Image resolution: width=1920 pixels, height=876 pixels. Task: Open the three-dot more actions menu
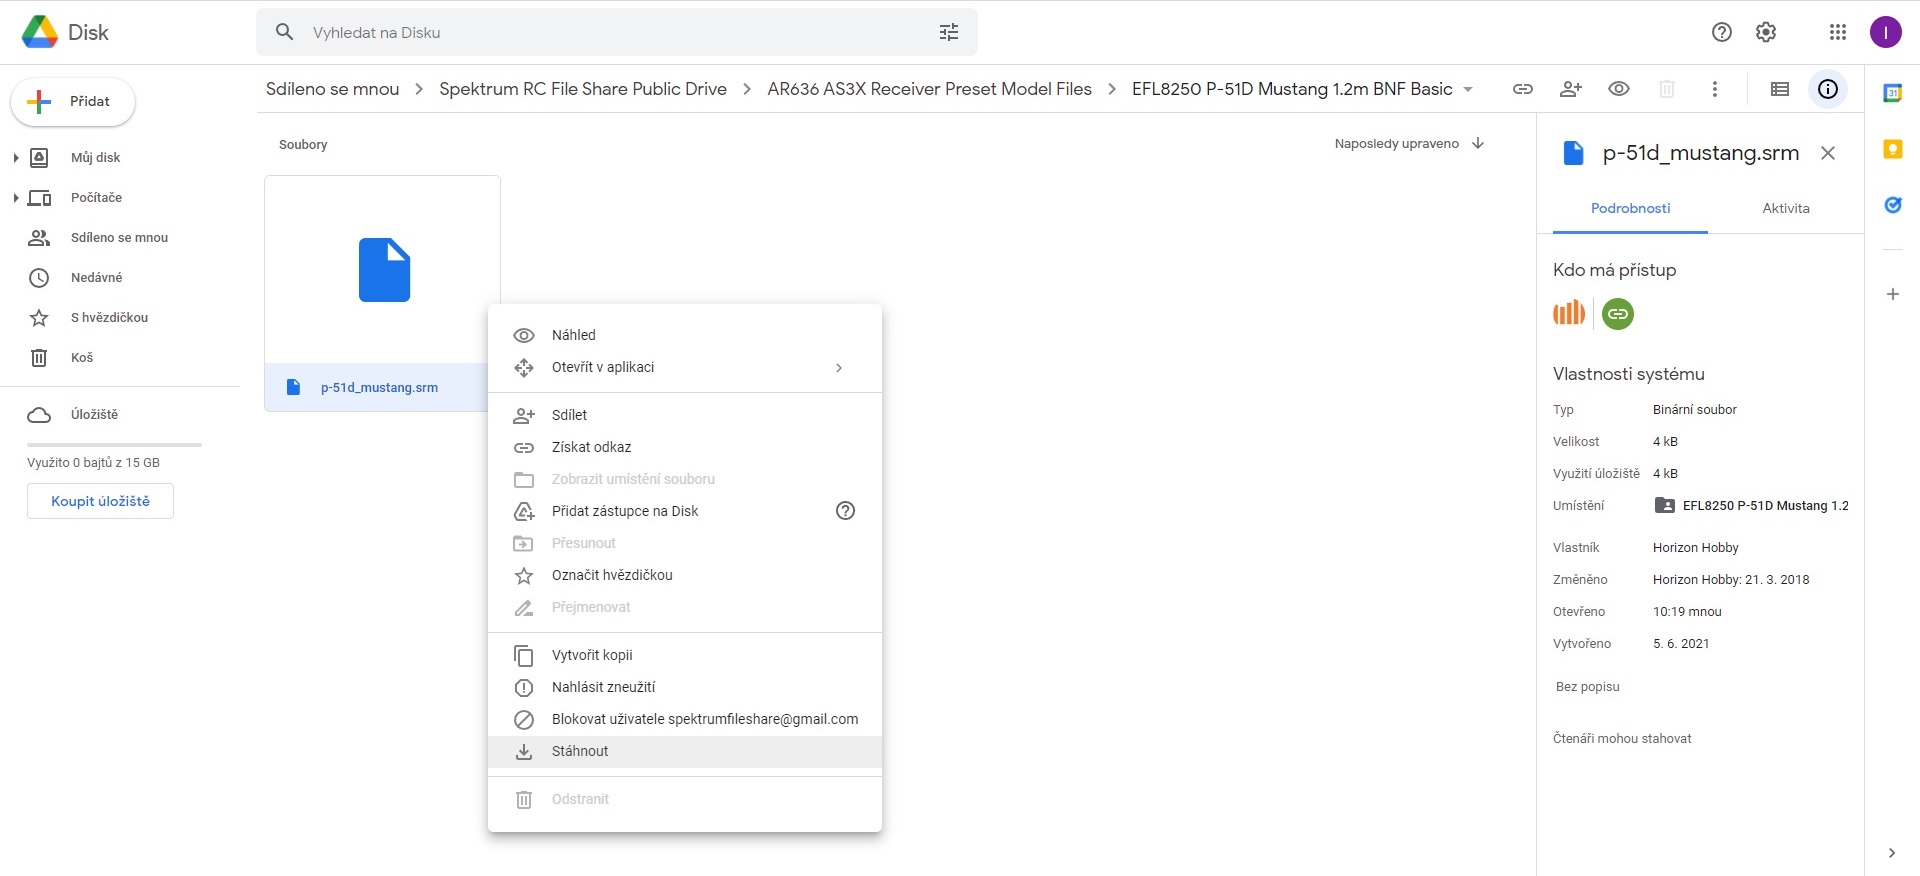[x=1714, y=89]
